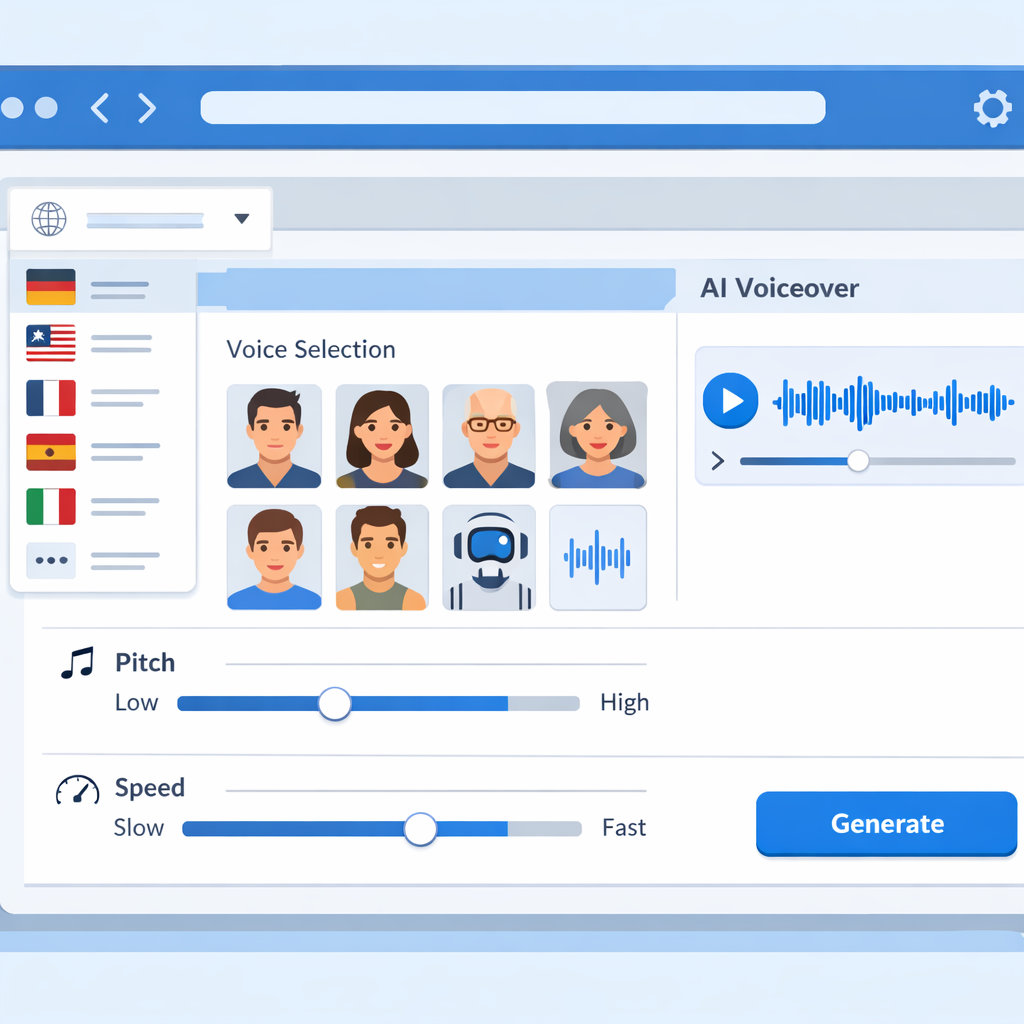Click the browser forward arrow

tap(147, 108)
